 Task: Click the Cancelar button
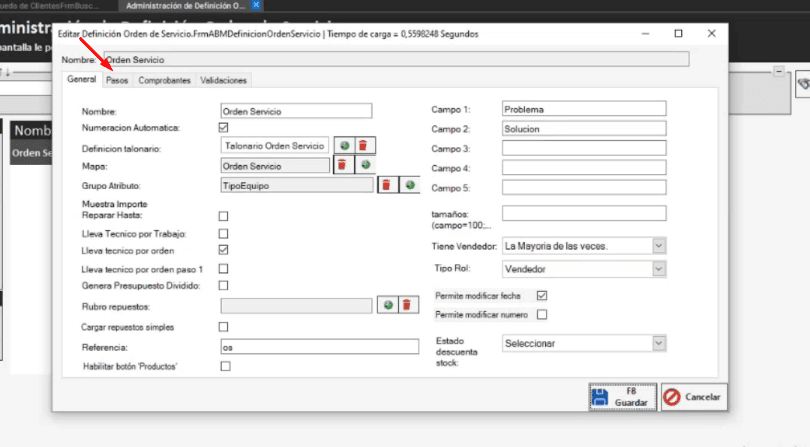coord(693,397)
